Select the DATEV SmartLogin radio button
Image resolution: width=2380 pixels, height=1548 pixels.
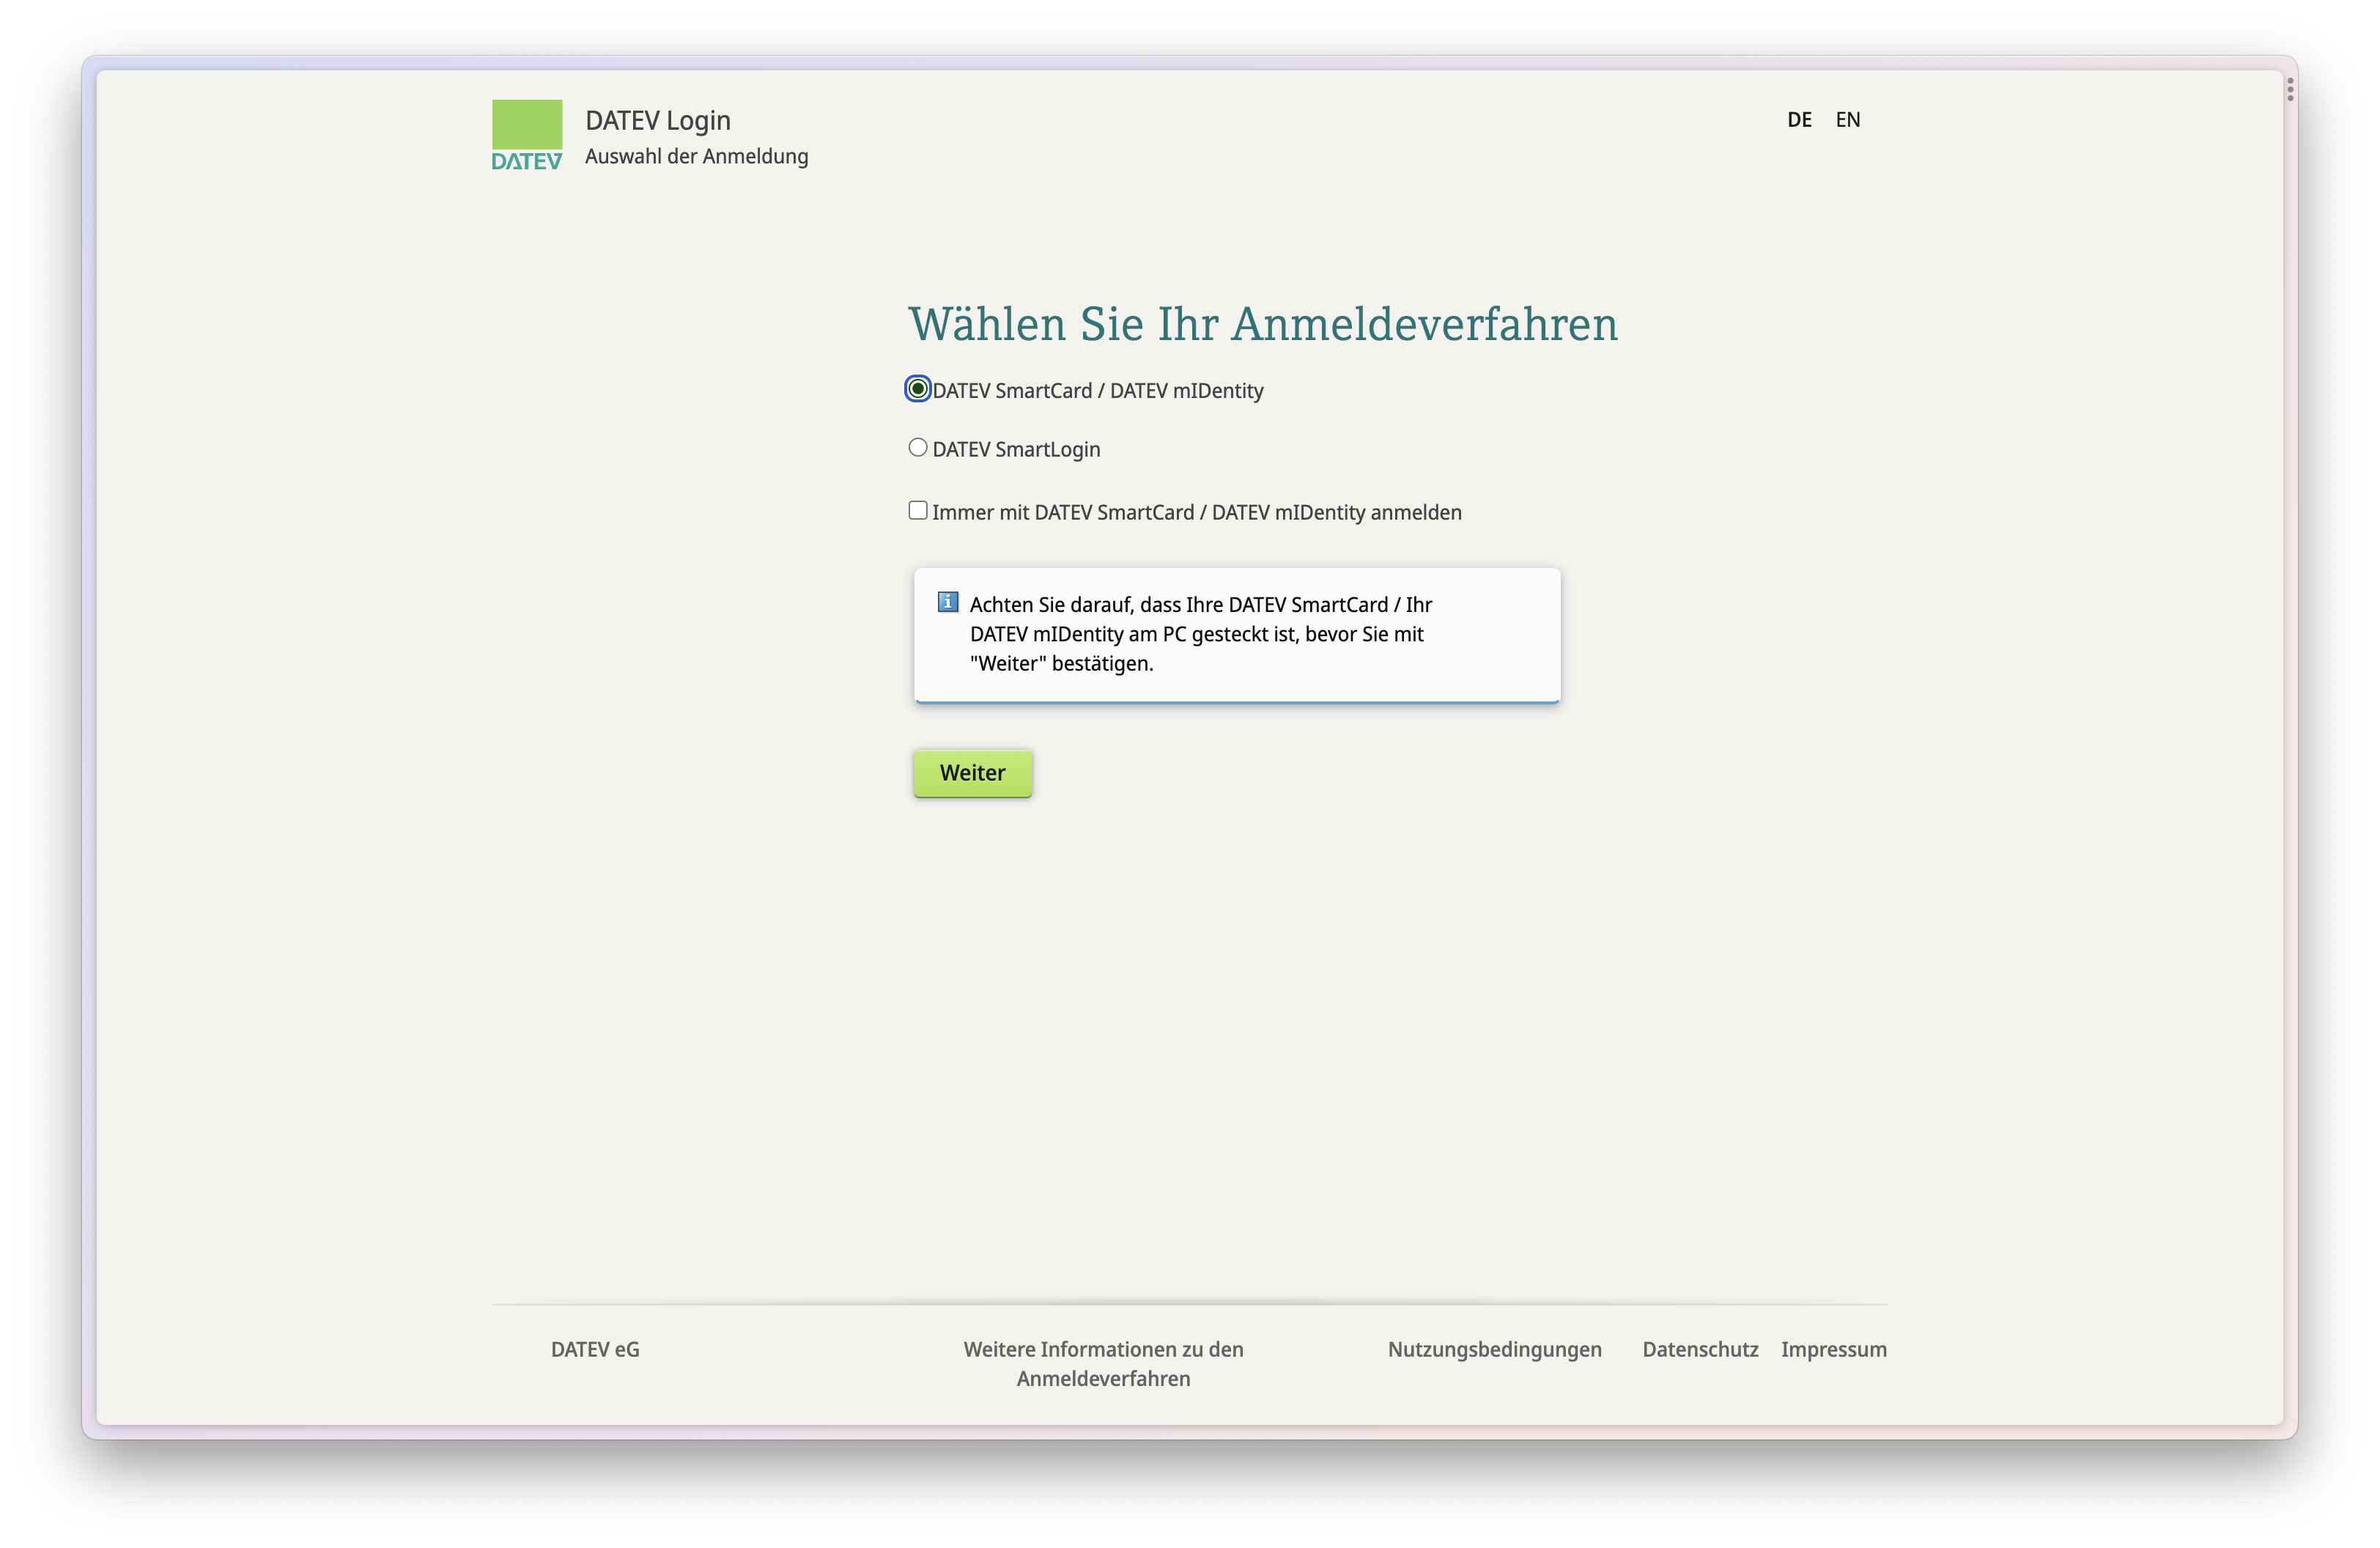click(917, 448)
